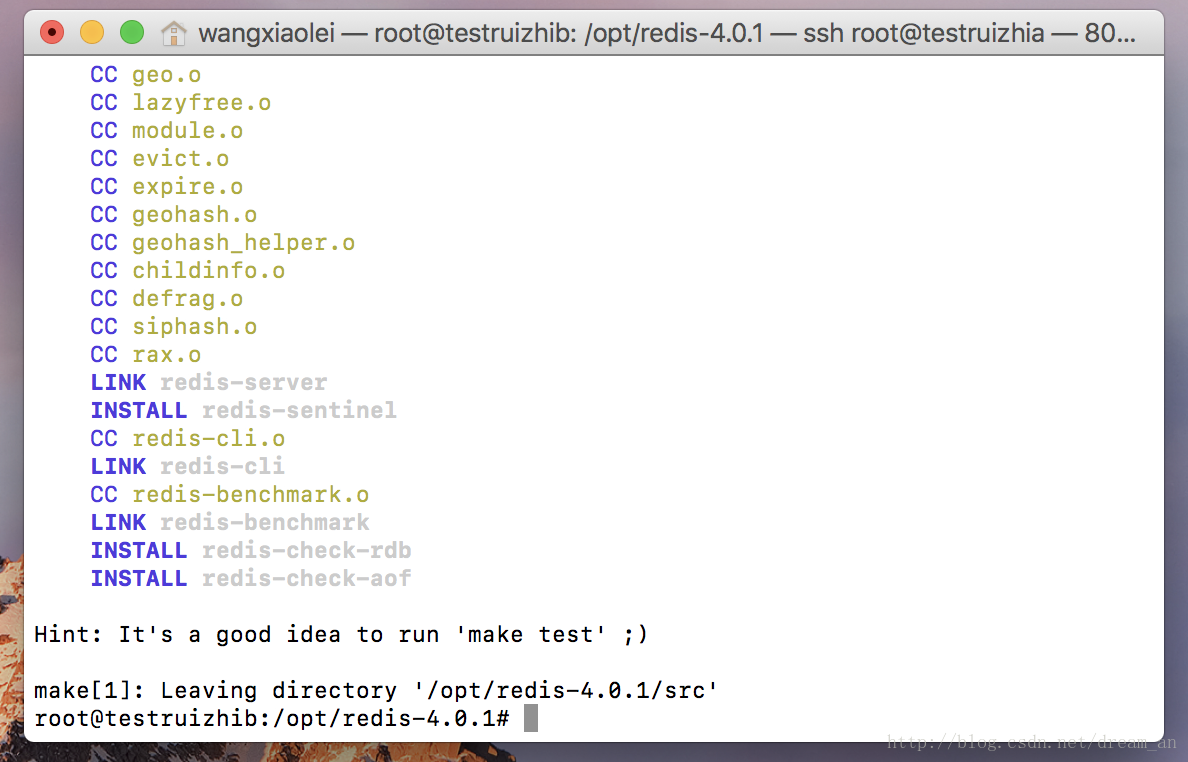Screen dimensions: 1188x762
Task: Click the terminal cursor block after the prompt
Action: [x=530, y=719]
